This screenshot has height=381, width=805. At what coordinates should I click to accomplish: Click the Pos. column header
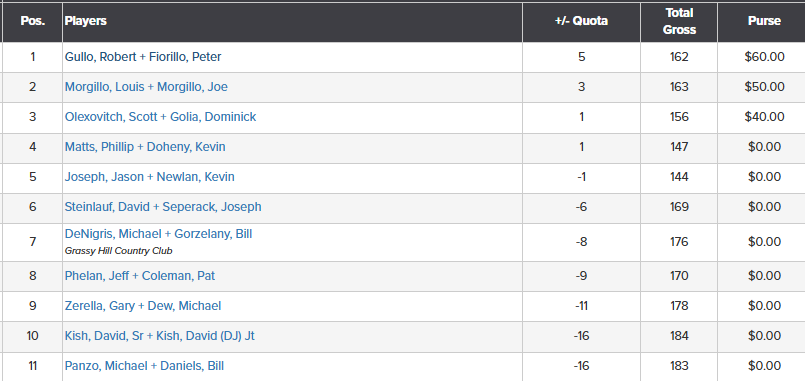(x=33, y=21)
